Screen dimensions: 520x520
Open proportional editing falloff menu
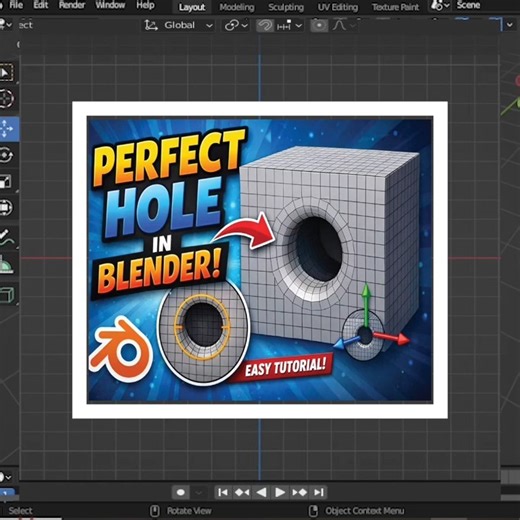(x=343, y=25)
